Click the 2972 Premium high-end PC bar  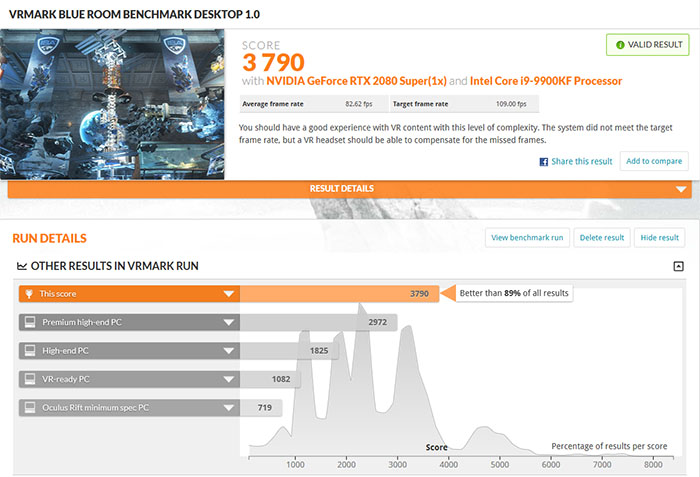tap(318, 322)
